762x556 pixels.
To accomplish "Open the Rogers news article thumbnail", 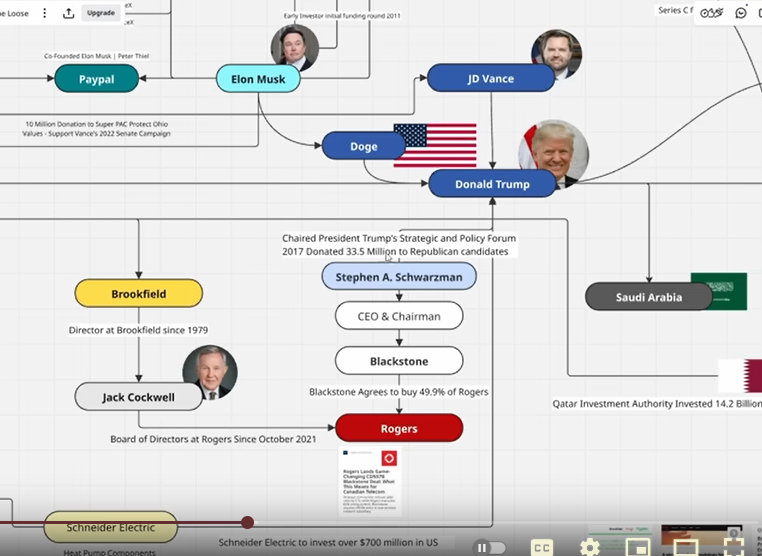I will coord(370,481).
